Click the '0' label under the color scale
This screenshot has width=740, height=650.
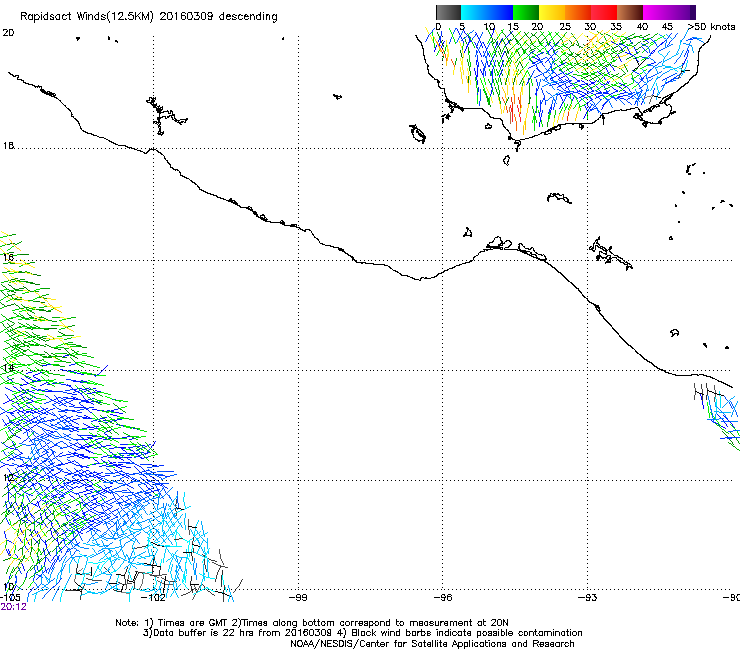(438, 27)
